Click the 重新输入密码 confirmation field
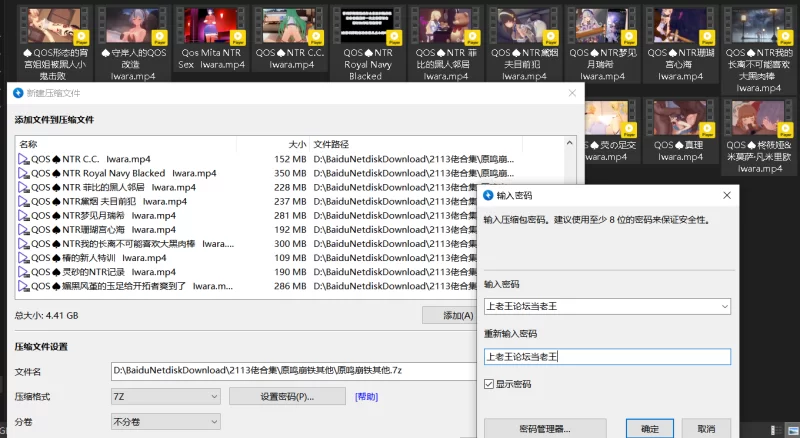Viewport: 800px width, 438px height. (x=607, y=356)
